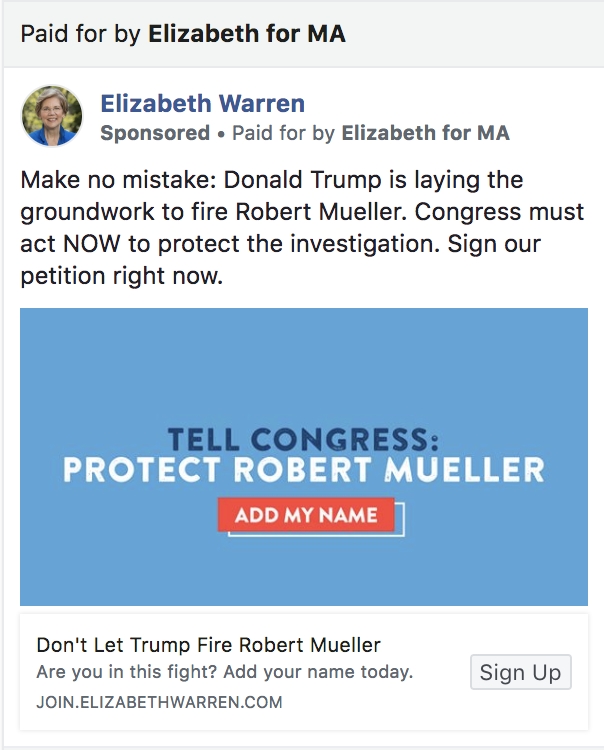Click 'Donald Trump' in the post text
Image resolution: width=604 pixels, height=750 pixels.
pos(302,180)
